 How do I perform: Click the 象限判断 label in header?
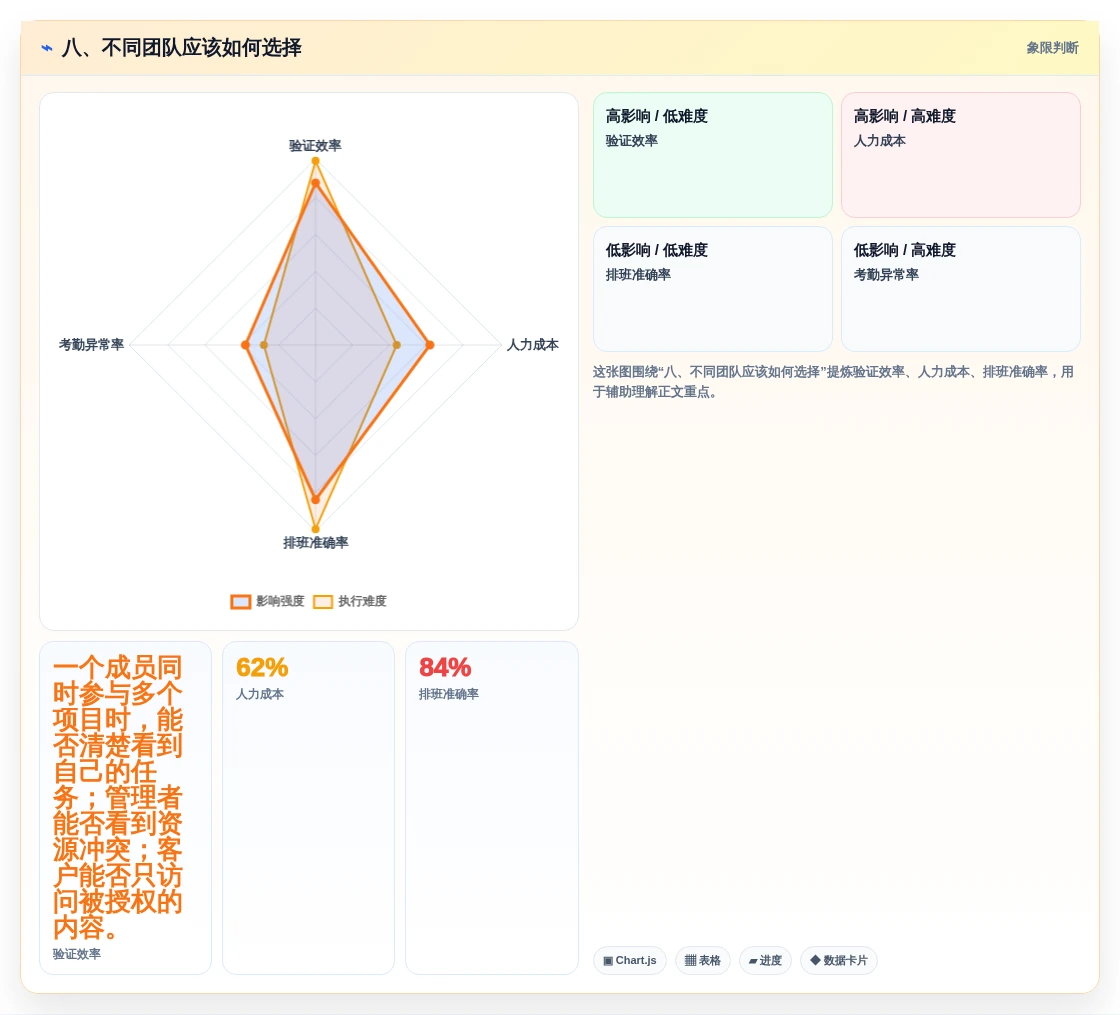[1052, 48]
